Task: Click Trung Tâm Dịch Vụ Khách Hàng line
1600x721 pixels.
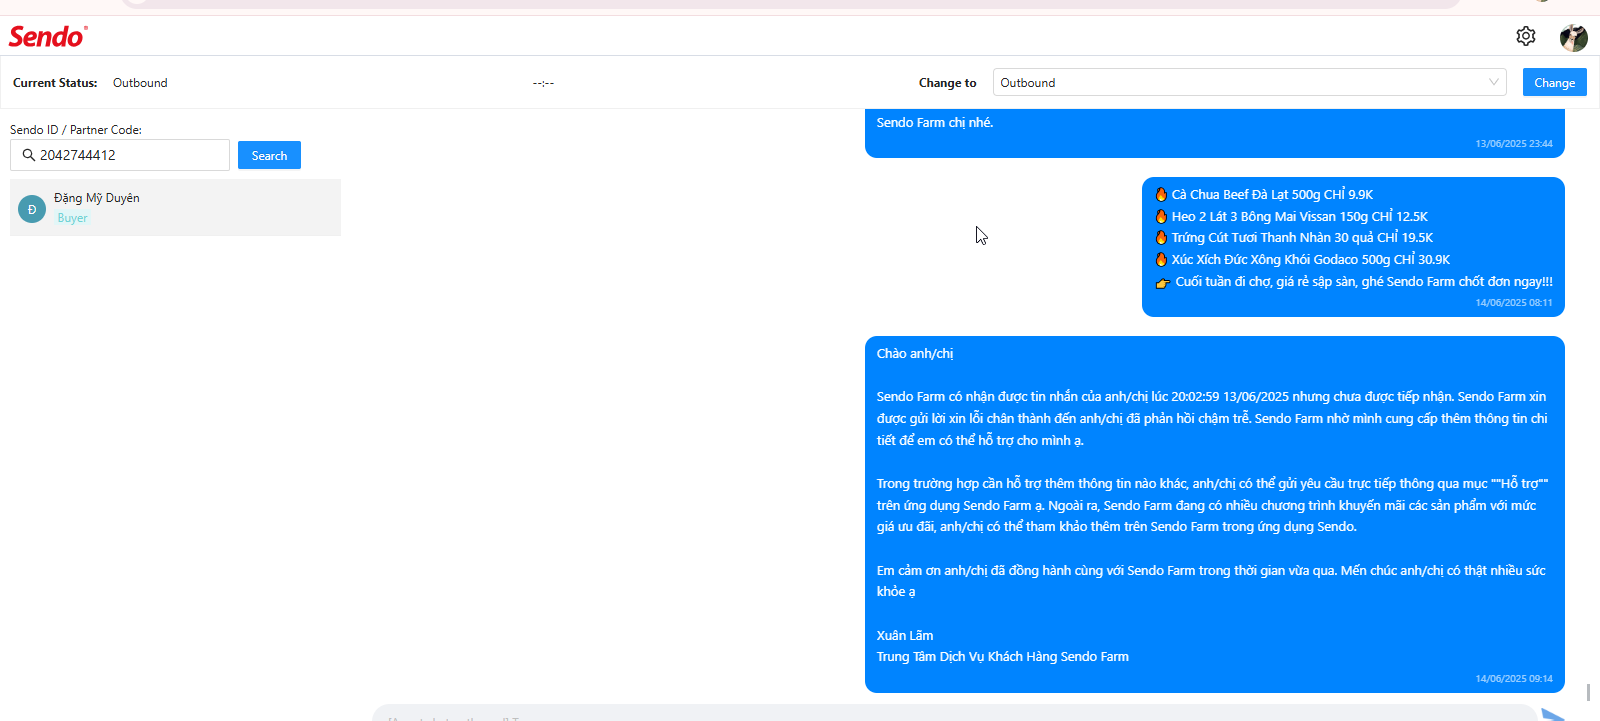Action: click(x=1003, y=657)
